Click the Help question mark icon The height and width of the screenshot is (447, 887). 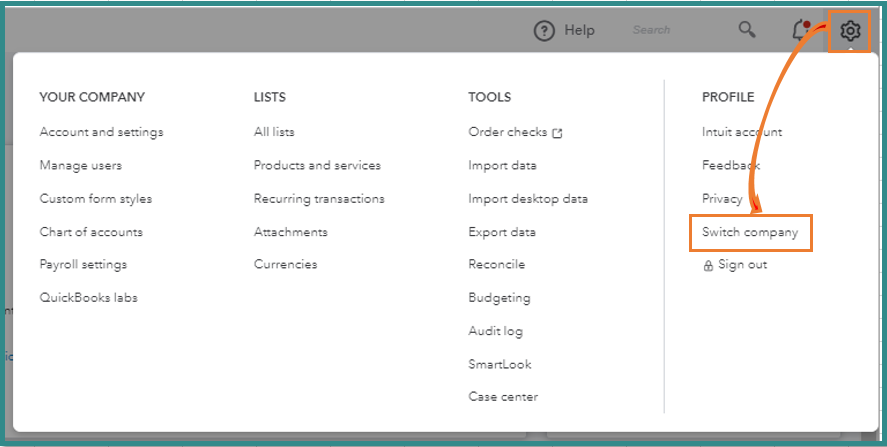tap(544, 31)
